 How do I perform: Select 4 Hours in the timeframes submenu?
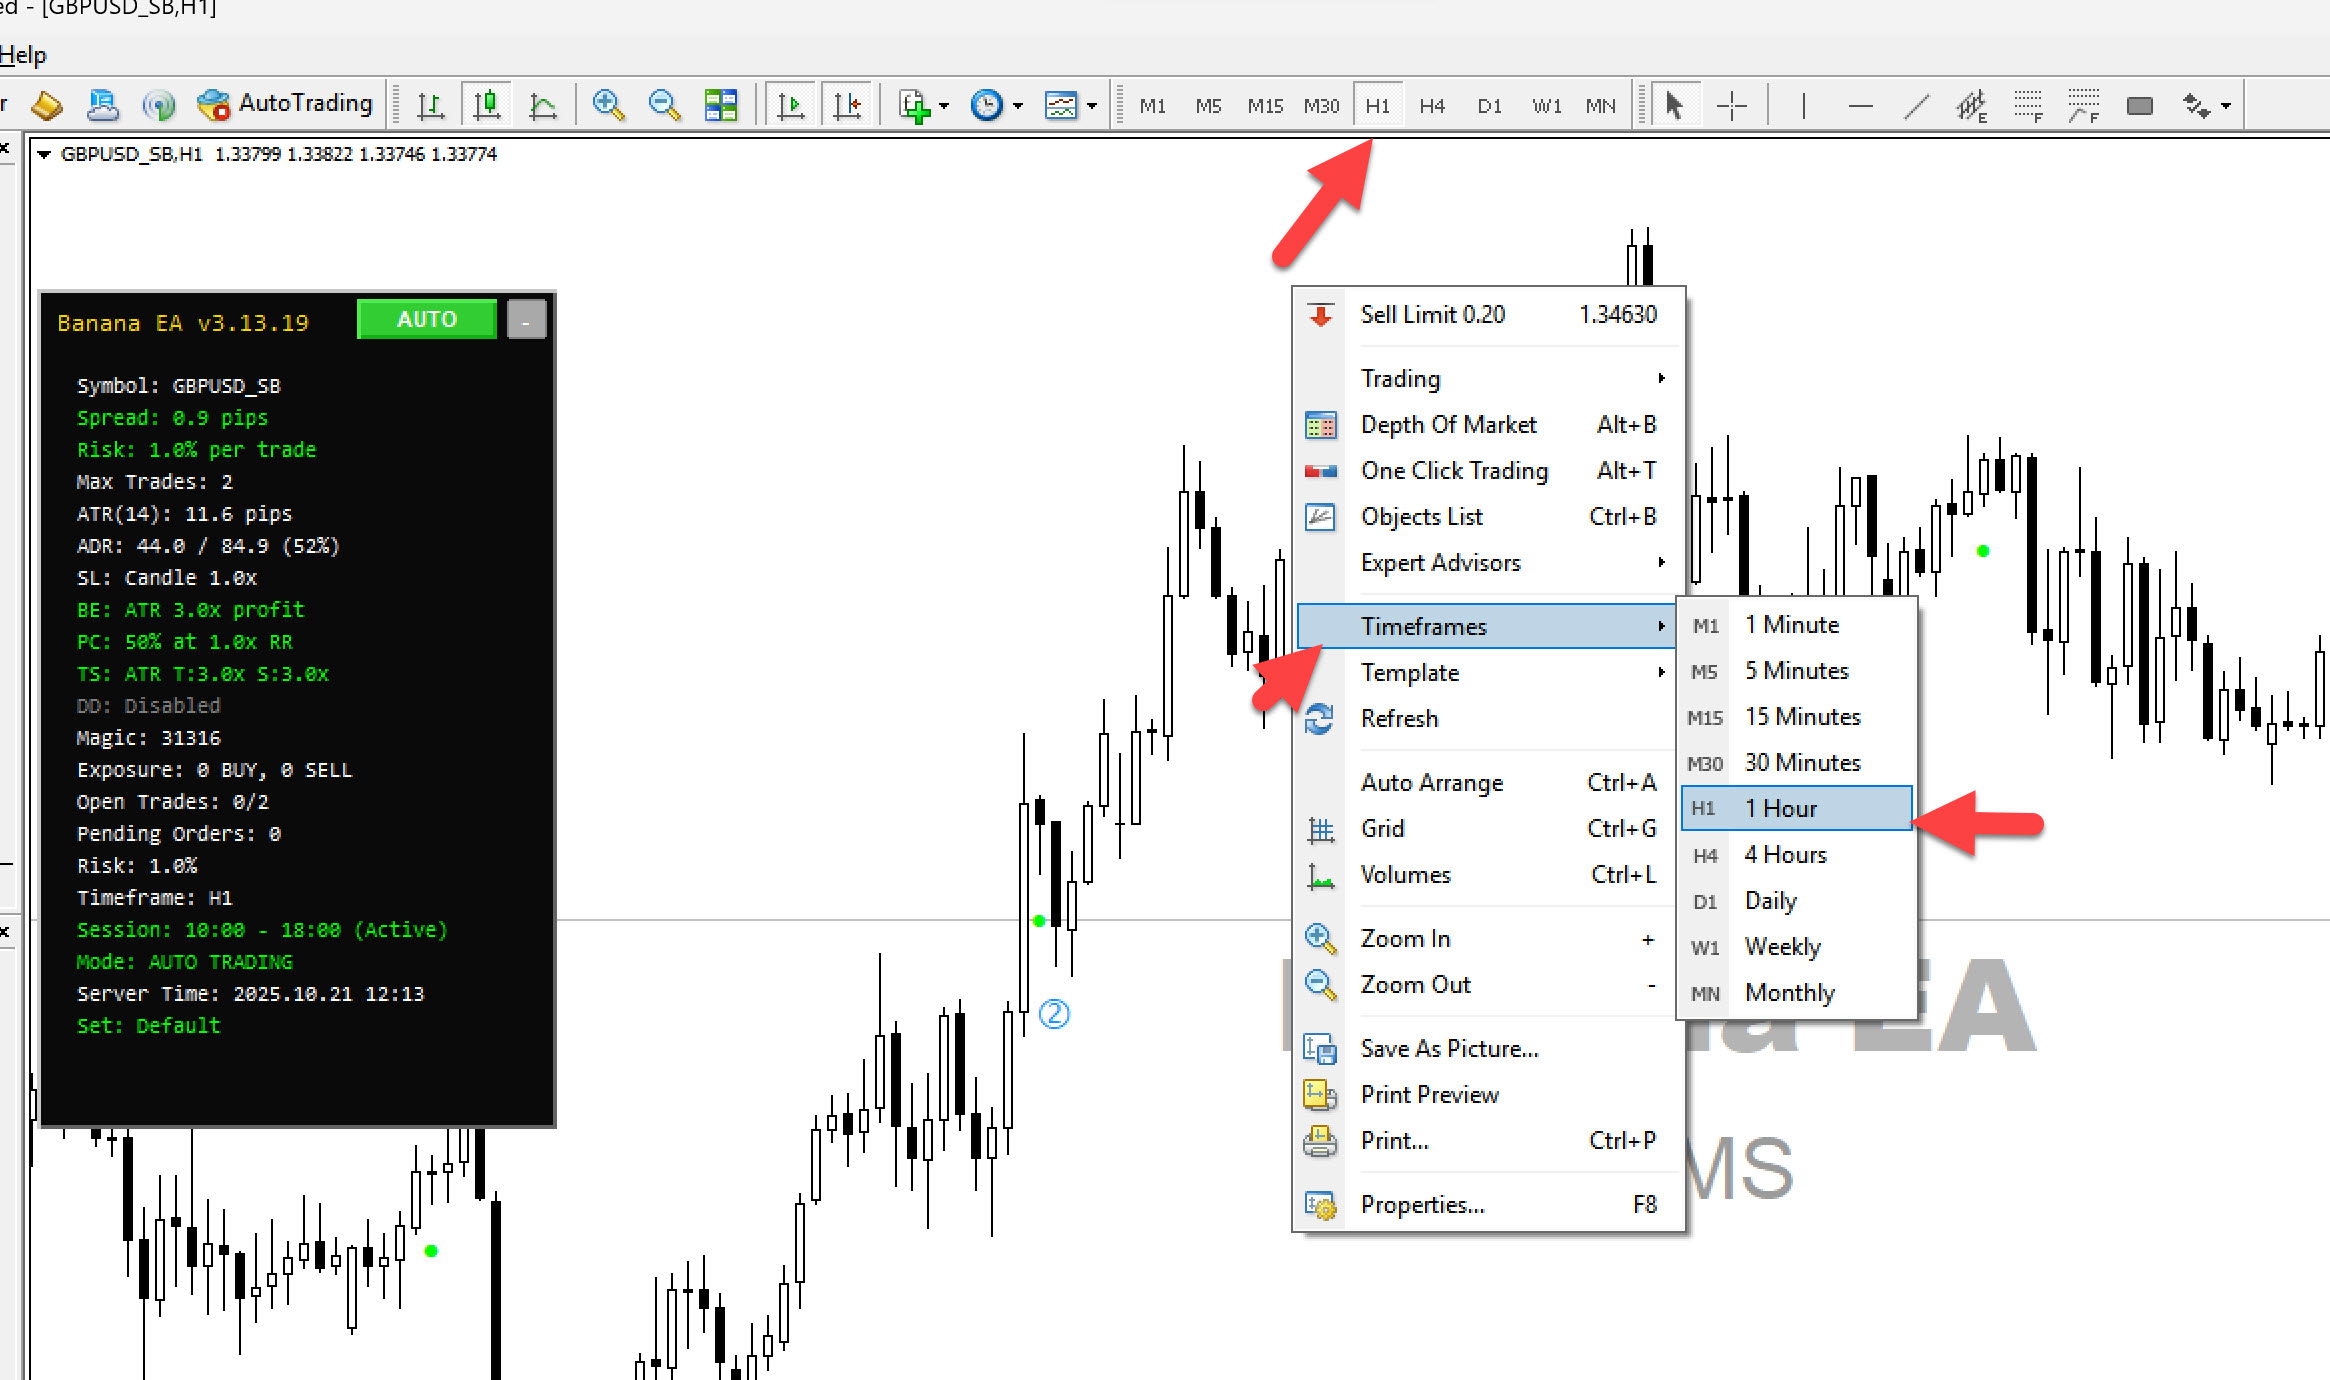tap(1785, 854)
